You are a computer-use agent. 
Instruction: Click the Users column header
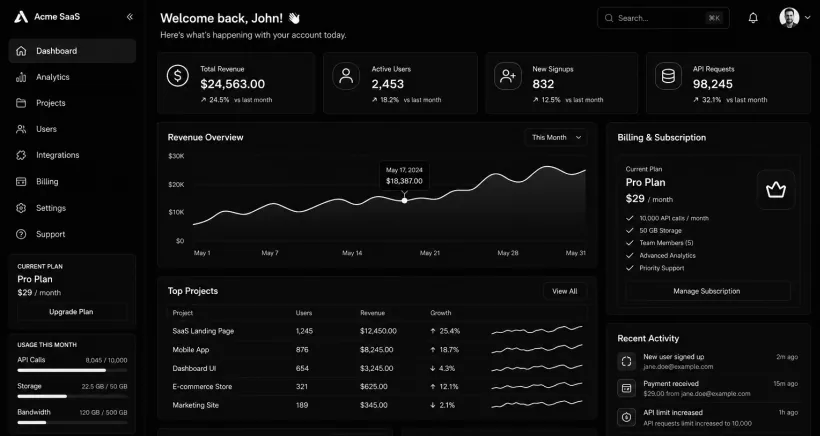[304, 313]
